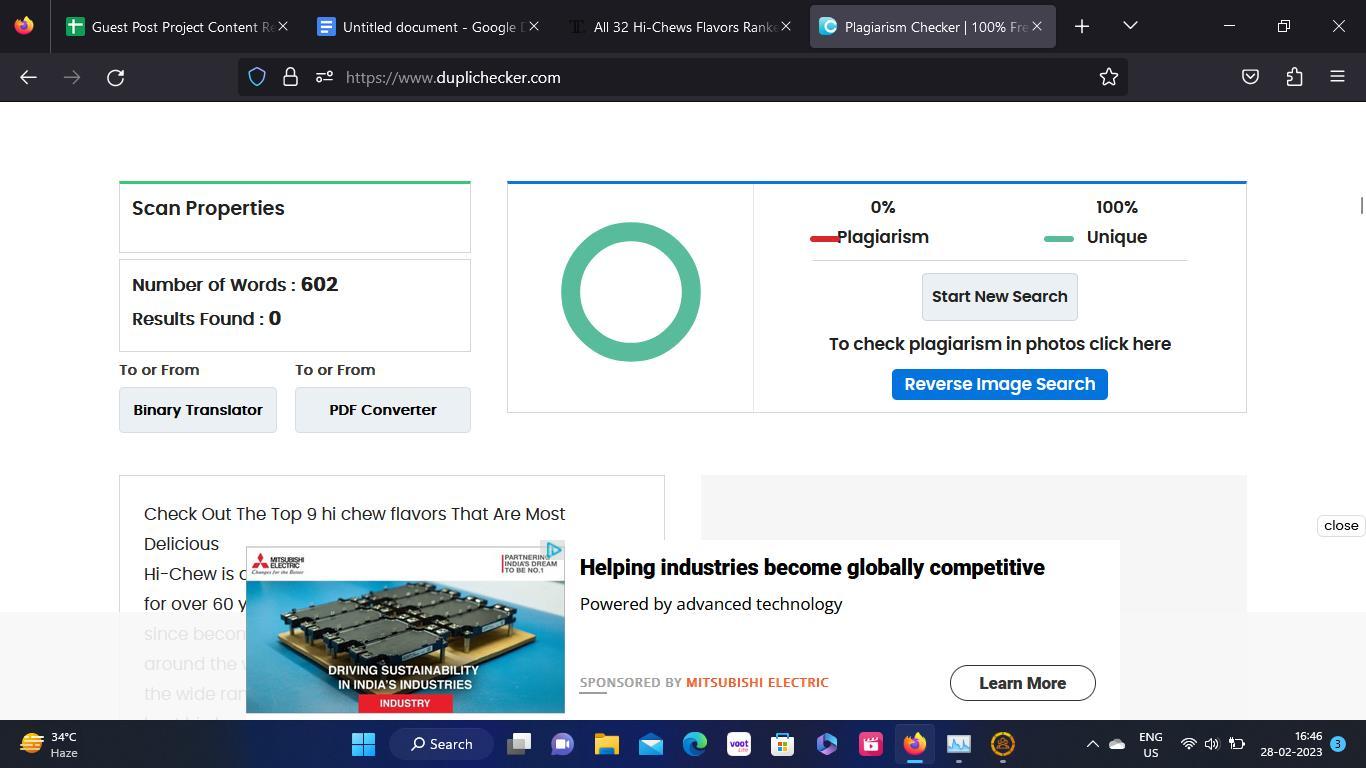The width and height of the screenshot is (1366, 768).
Task: Click 'To check plagiarism in photos click here'
Action: click(1000, 344)
